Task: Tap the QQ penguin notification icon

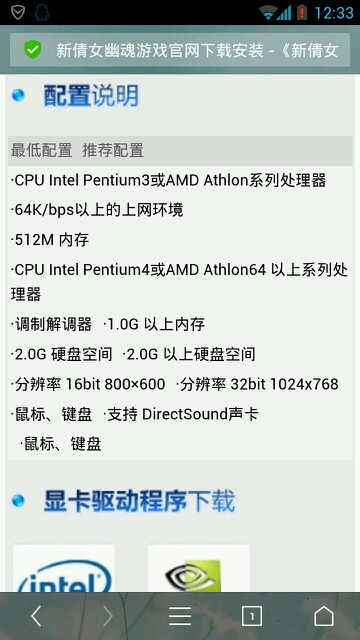Action: [42, 12]
